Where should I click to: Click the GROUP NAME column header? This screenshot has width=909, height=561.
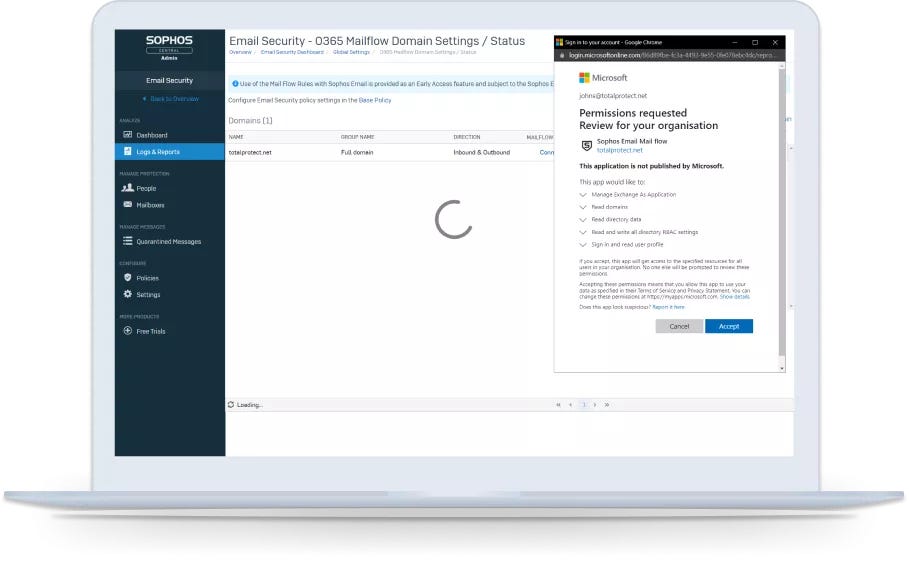coord(357,137)
